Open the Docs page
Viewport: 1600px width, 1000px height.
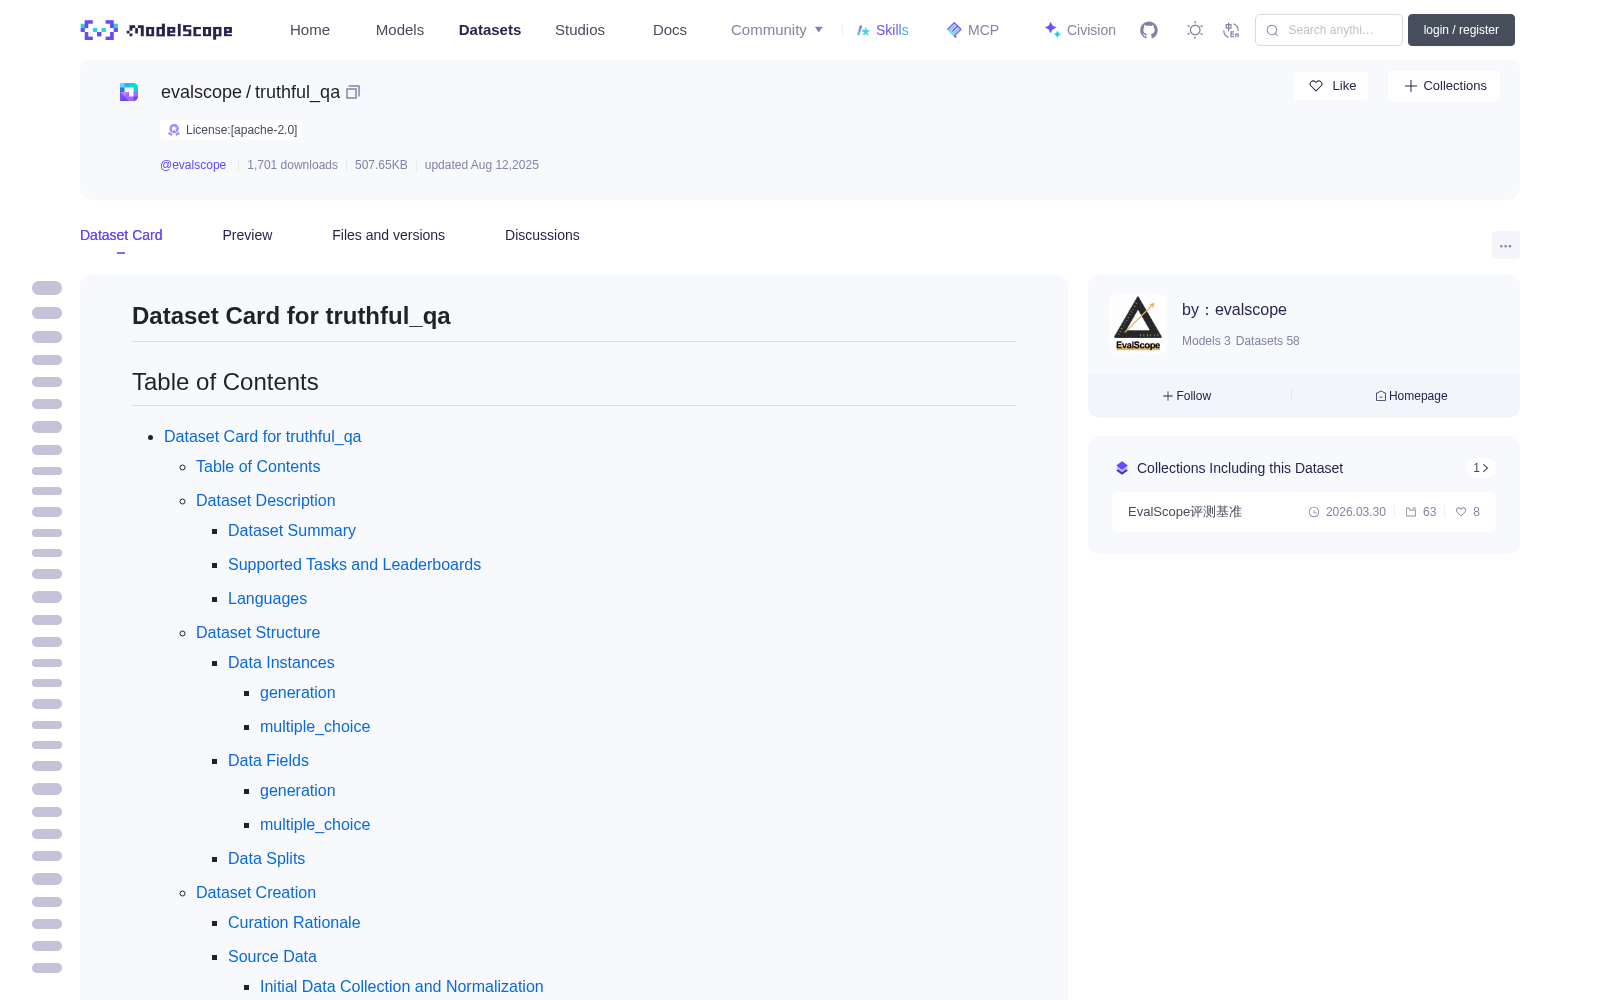pyautogui.click(x=670, y=30)
